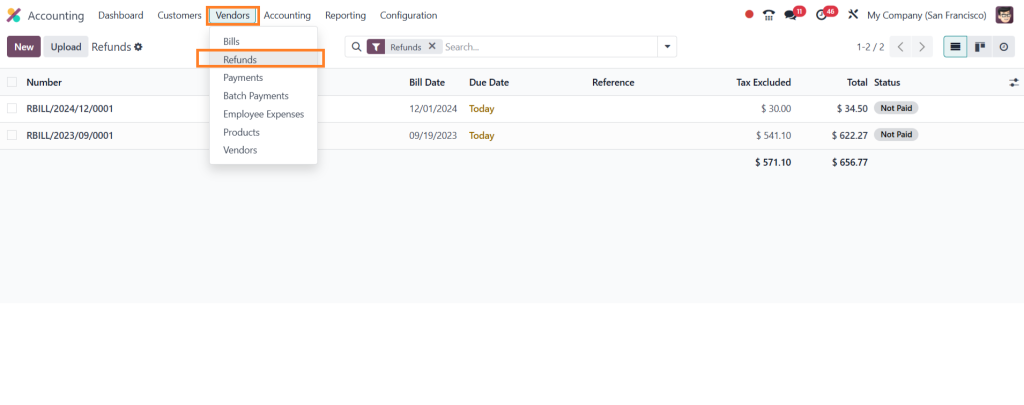Open the Configuration menu
Viewport: 1024px width, 405px height.
[x=409, y=15]
